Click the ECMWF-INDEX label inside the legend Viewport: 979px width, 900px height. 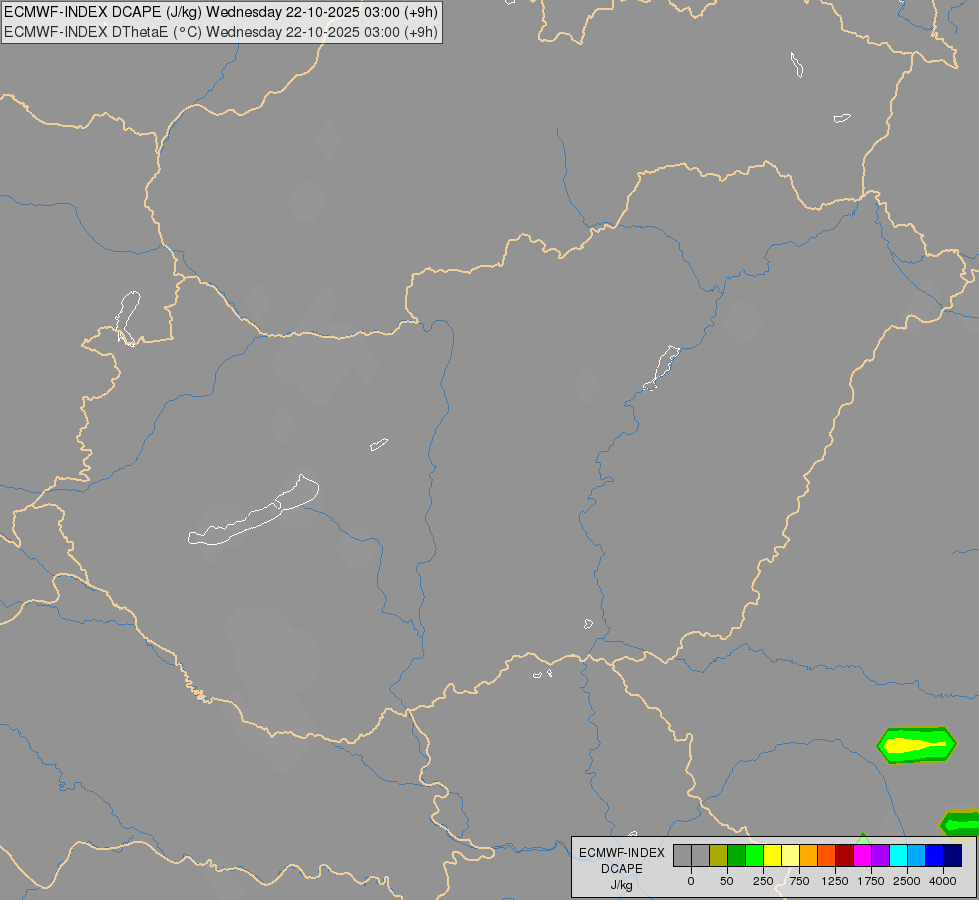click(622, 853)
